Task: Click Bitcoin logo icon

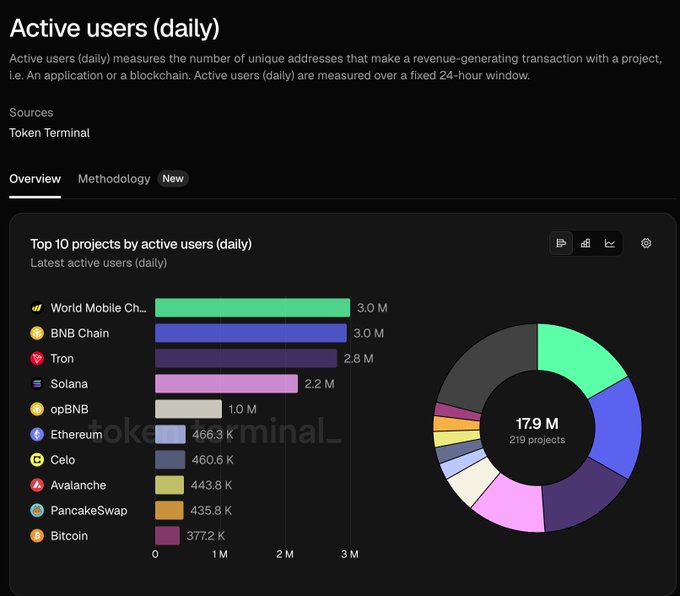Action: click(37, 536)
